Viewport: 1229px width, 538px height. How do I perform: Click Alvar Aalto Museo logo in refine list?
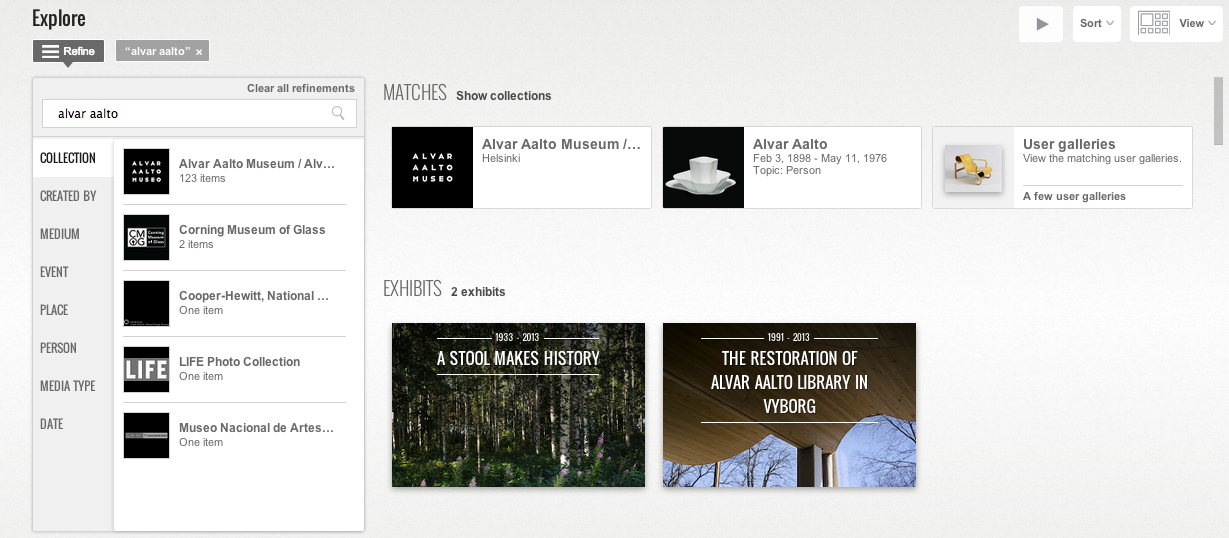[146, 171]
